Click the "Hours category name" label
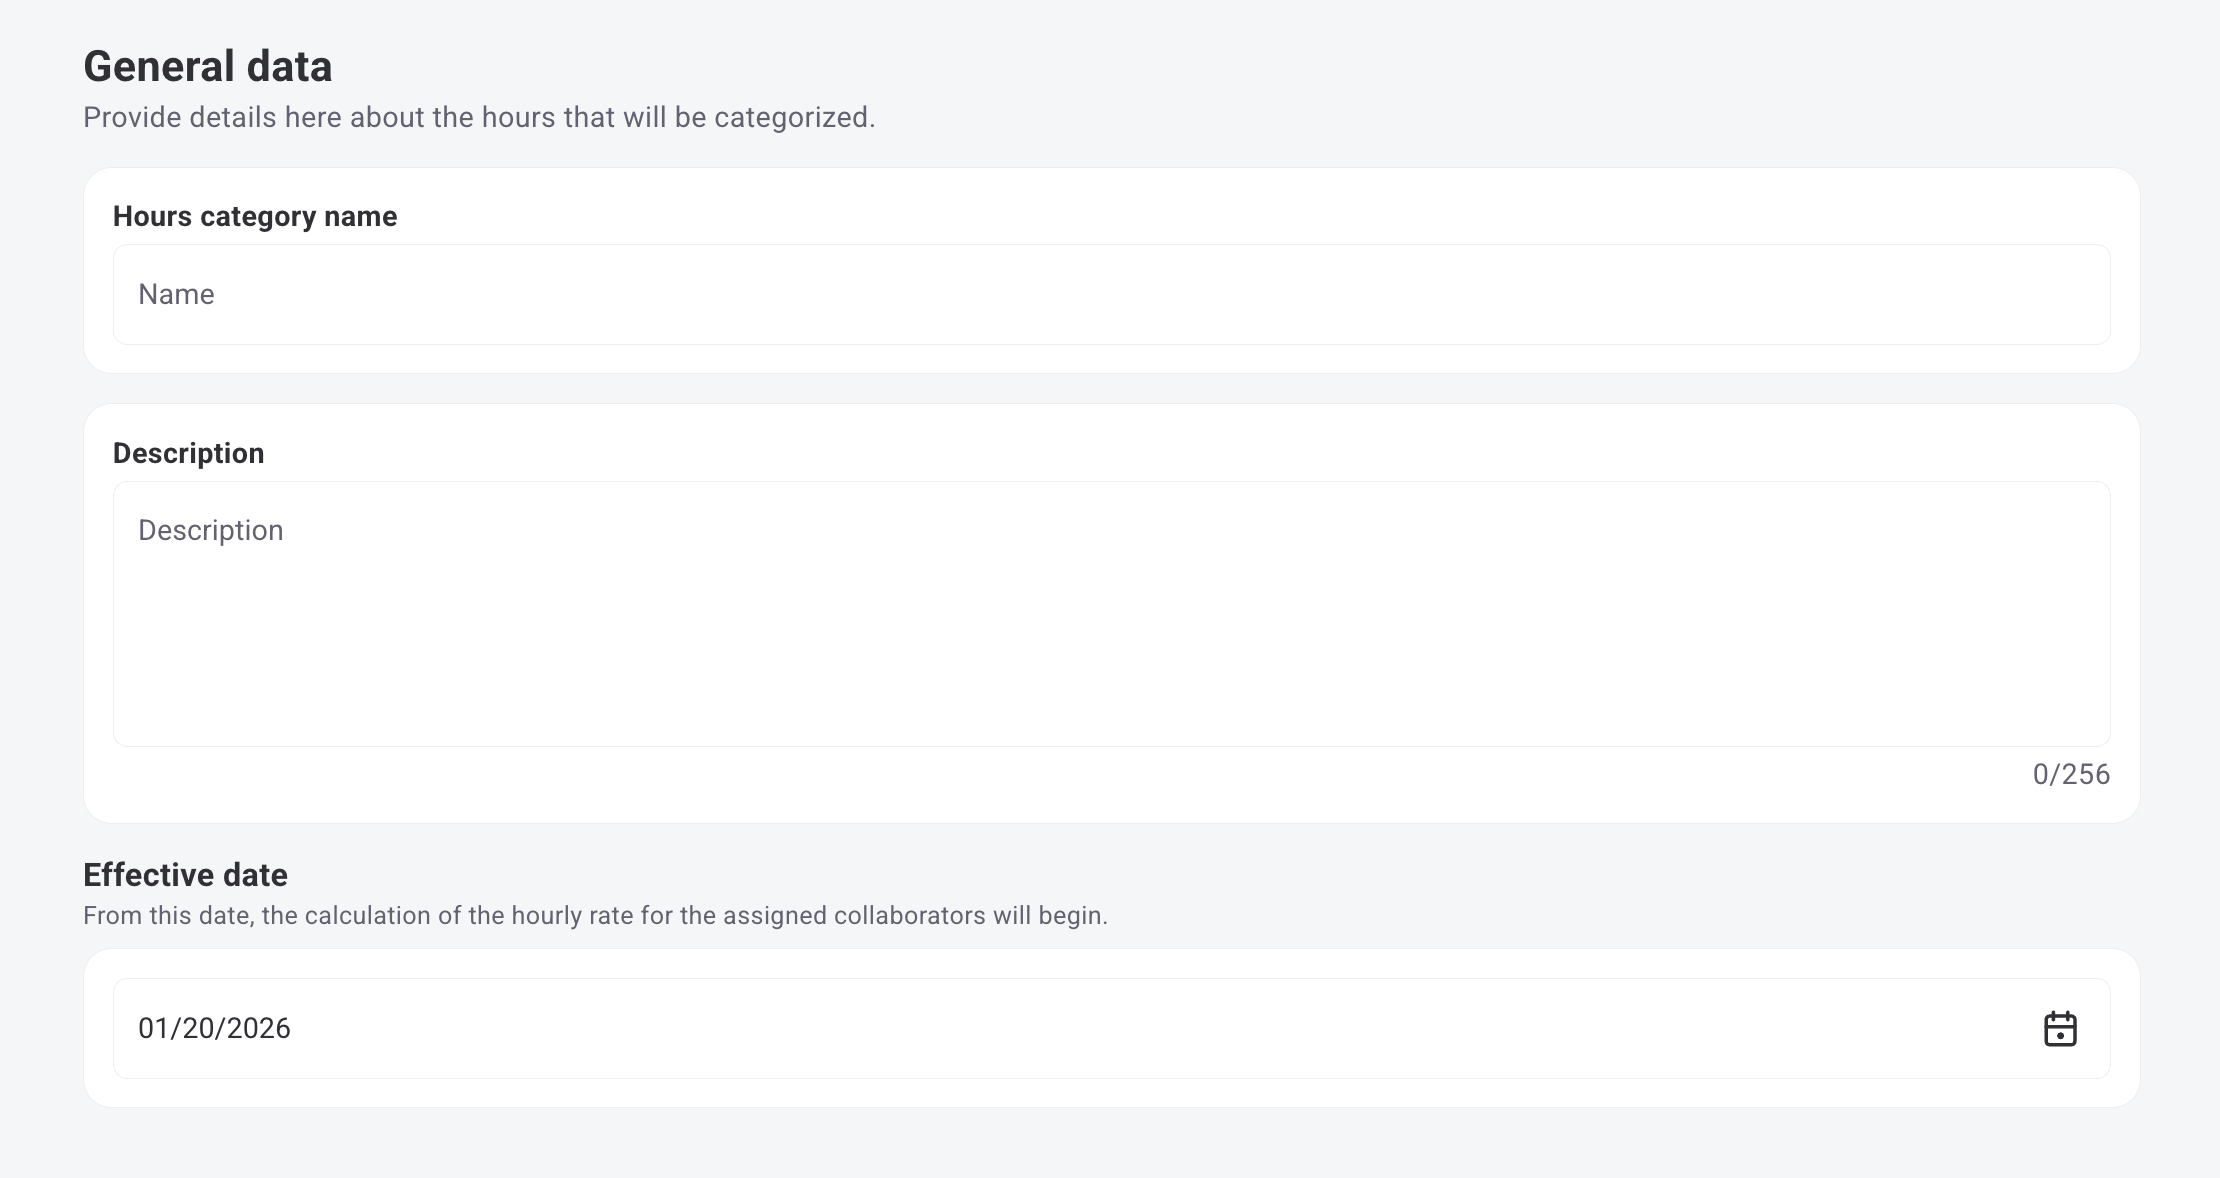This screenshot has width=2220, height=1178. 255,217
